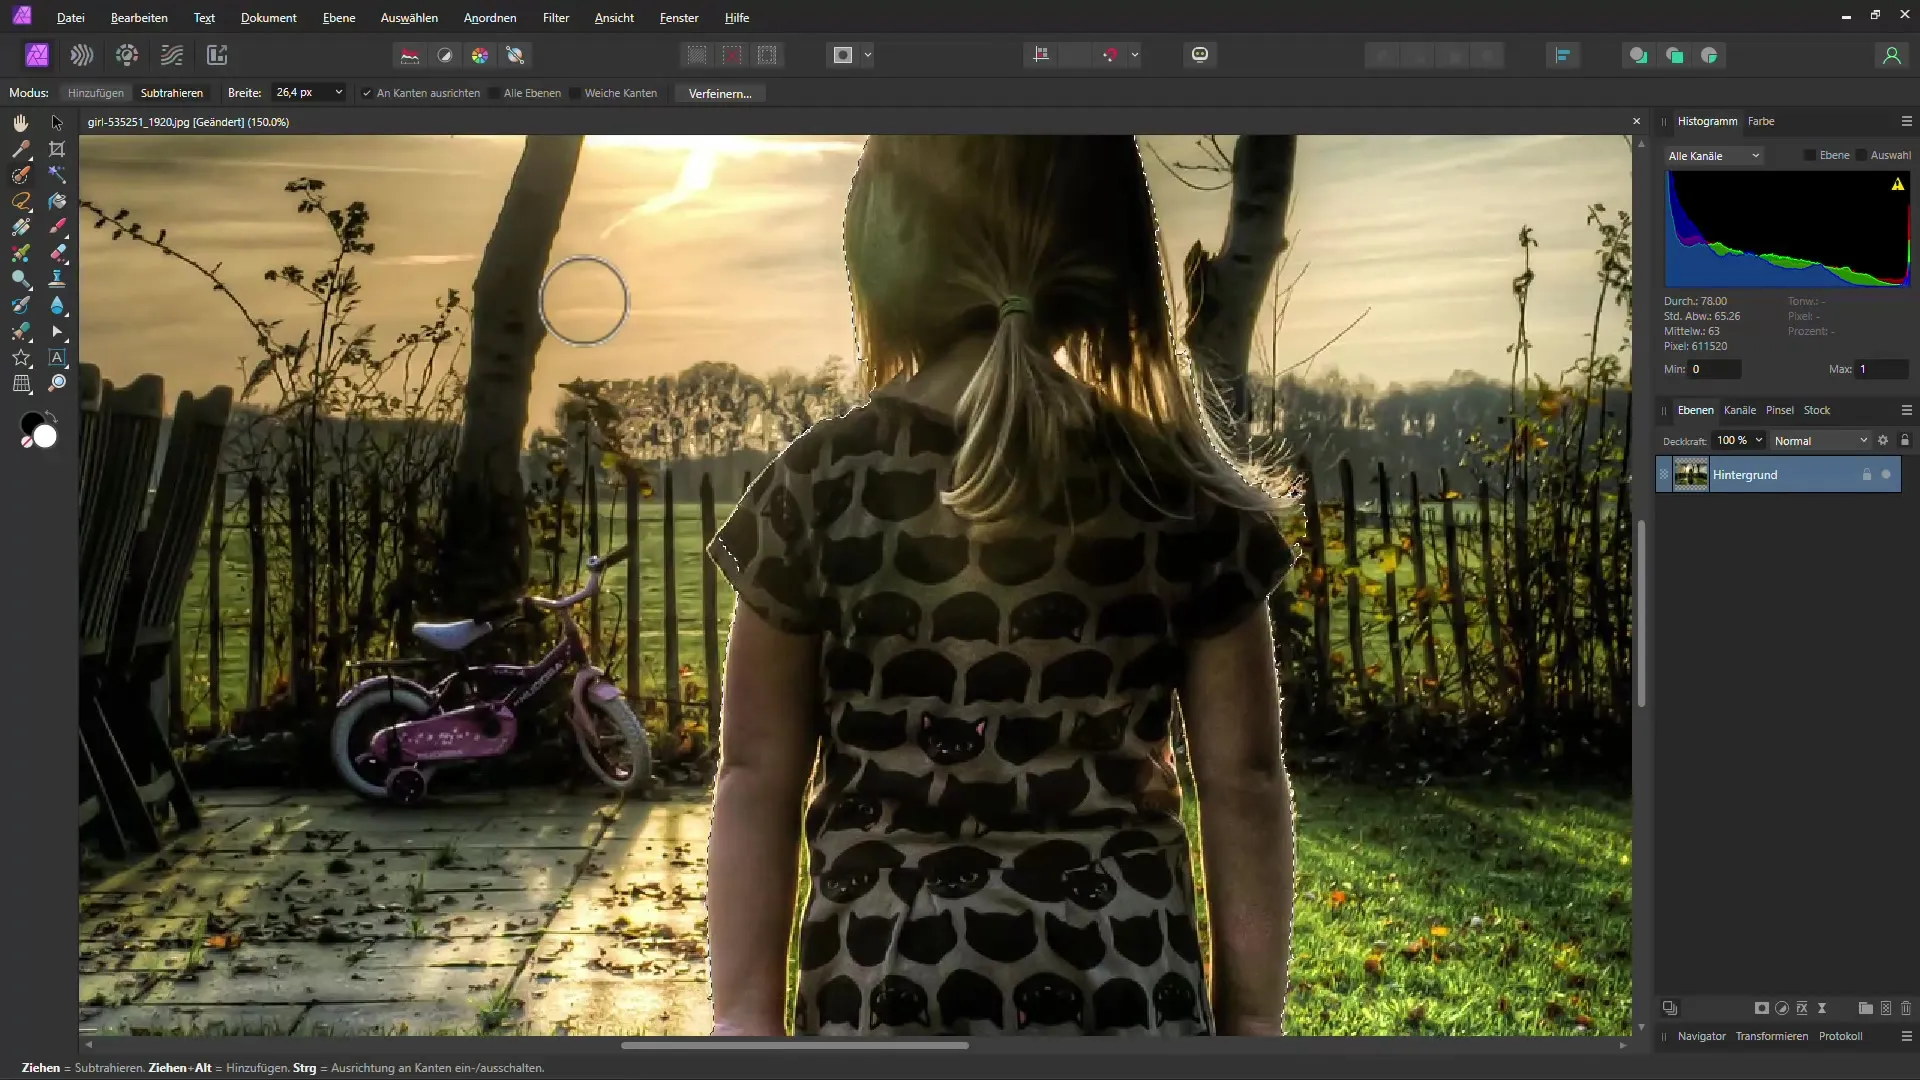Select the Color Picker eyedropper tool
This screenshot has height=1080, width=1920.
tap(20, 149)
